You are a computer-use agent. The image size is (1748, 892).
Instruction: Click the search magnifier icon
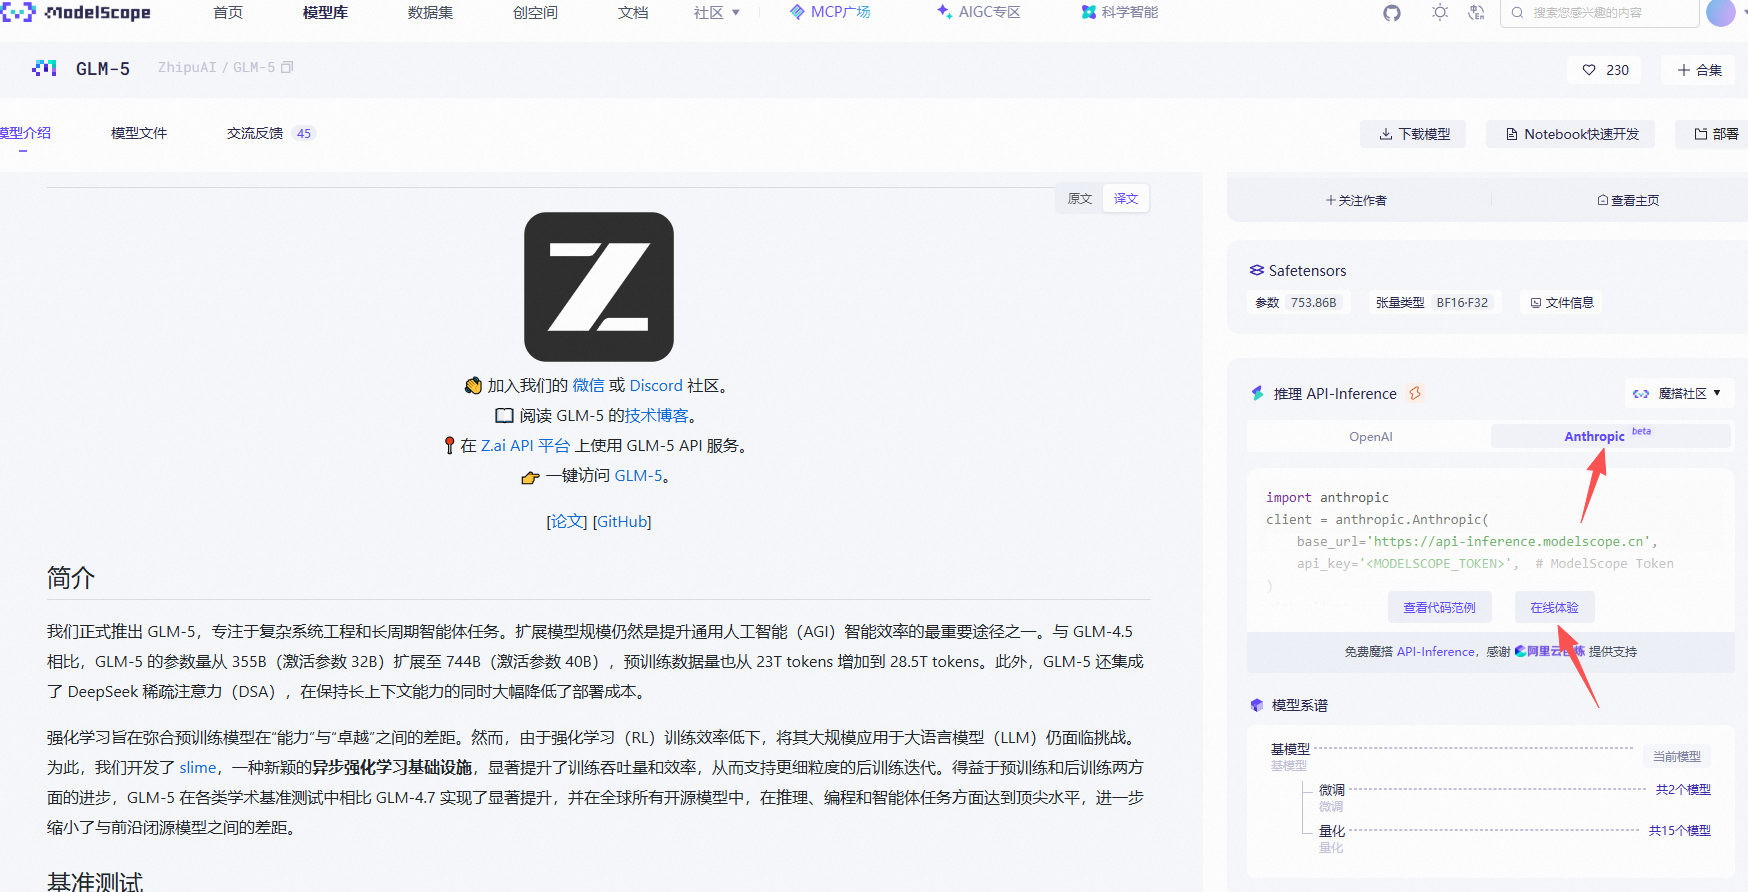(1518, 13)
